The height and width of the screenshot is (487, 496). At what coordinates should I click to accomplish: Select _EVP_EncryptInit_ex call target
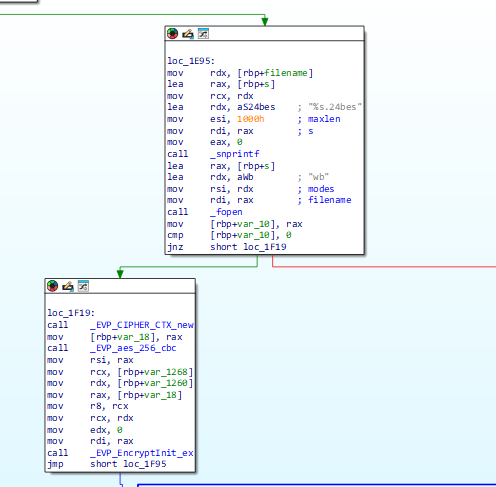(x=142, y=453)
